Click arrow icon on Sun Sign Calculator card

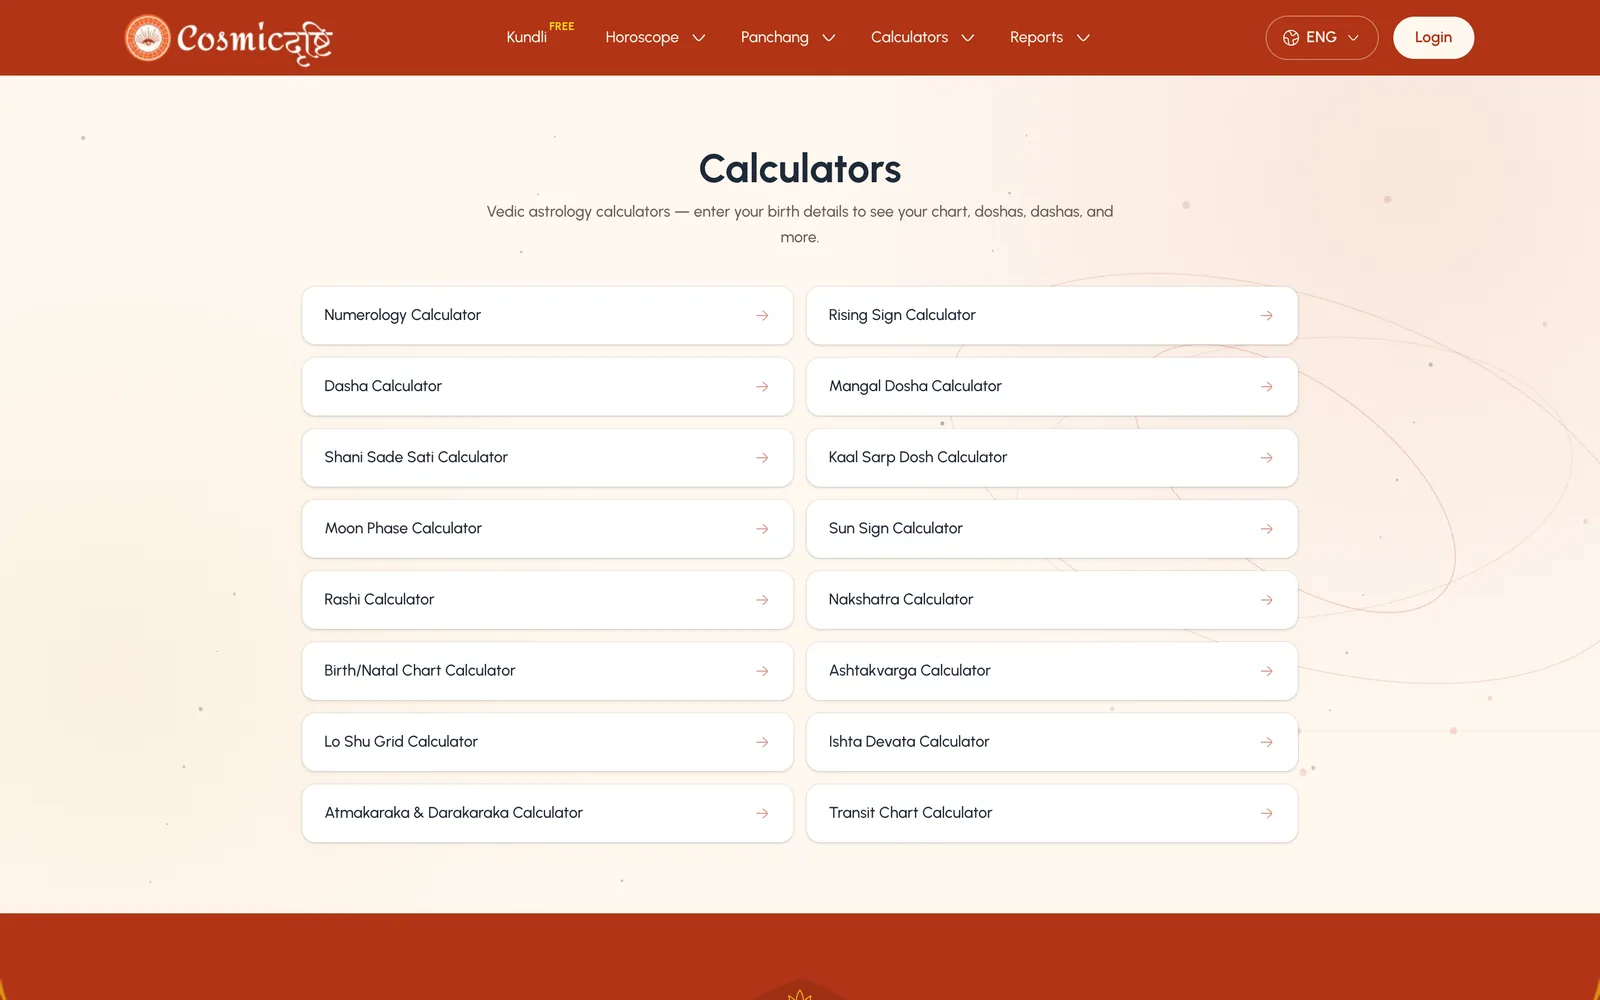[x=1266, y=529]
